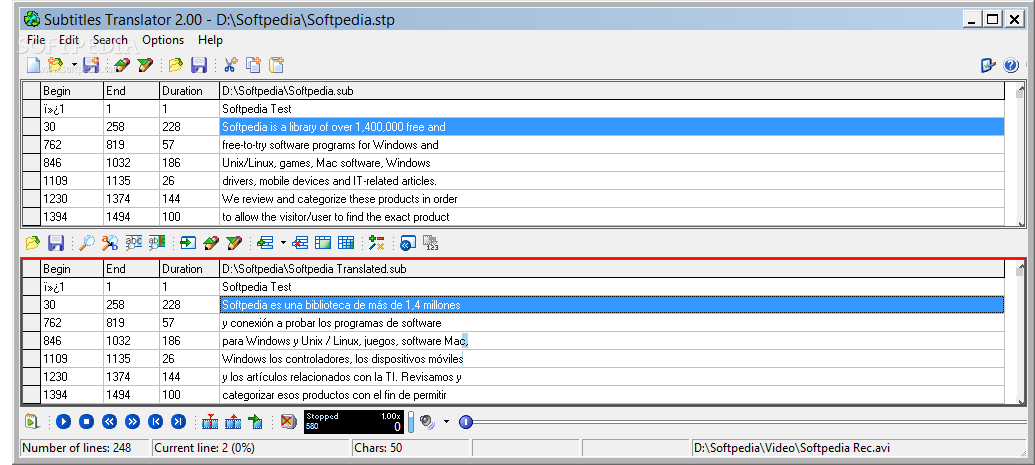
Task: Click the Paste clipboard icon
Action: point(276,65)
